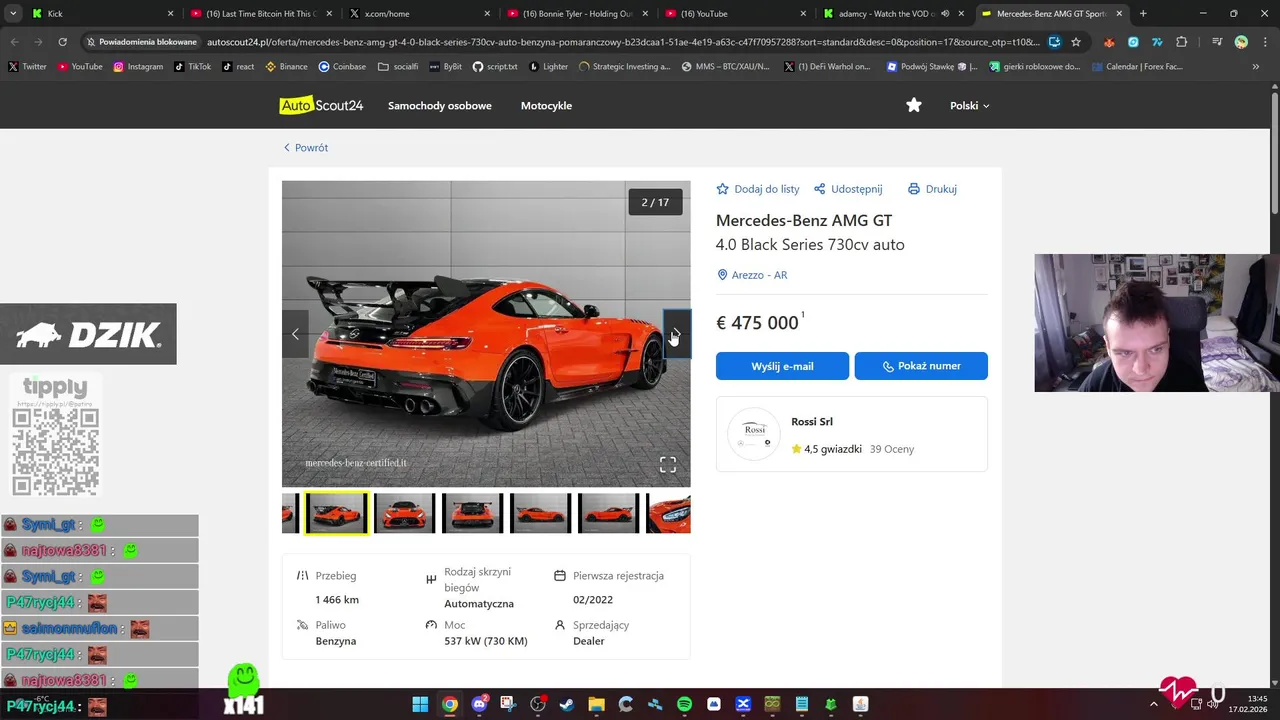The width and height of the screenshot is (1280, 720).
Task: Open Motocykle menu
Action: (x=546, y=105)
